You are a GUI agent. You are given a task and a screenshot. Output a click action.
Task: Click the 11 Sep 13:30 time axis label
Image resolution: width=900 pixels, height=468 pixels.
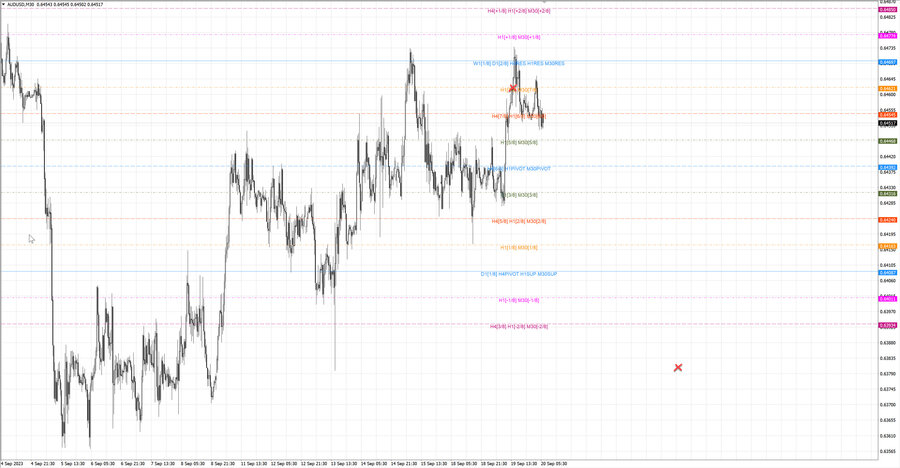point(253,463)
